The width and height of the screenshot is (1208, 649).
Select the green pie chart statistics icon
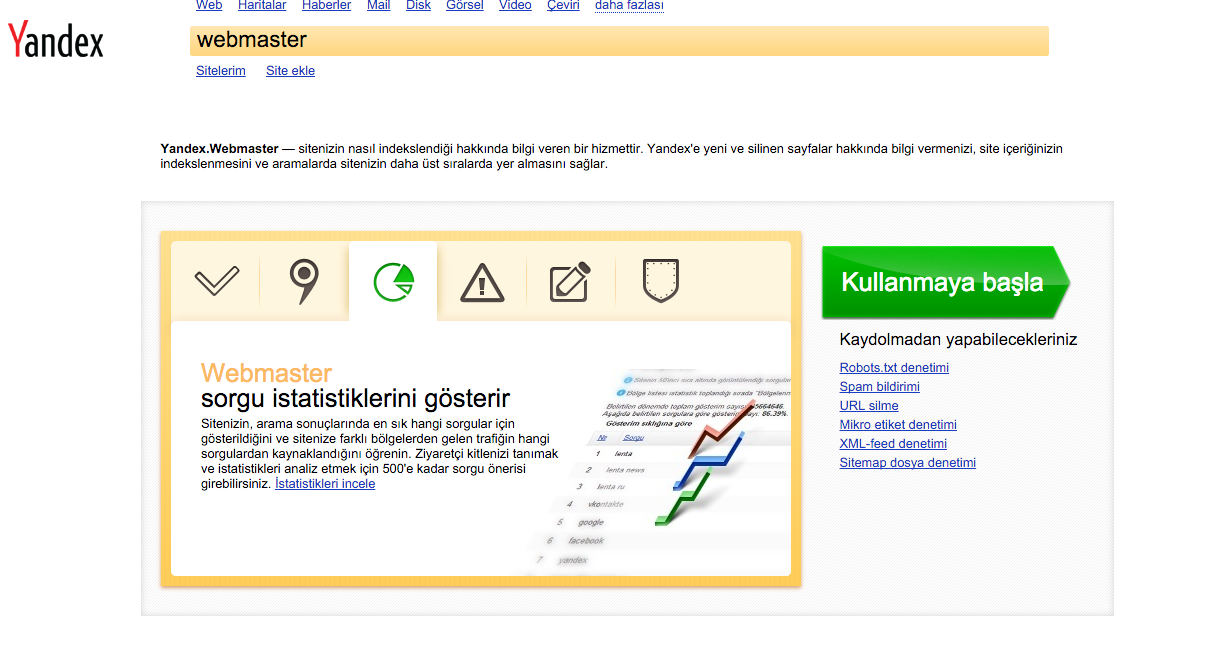coord(393,282)
